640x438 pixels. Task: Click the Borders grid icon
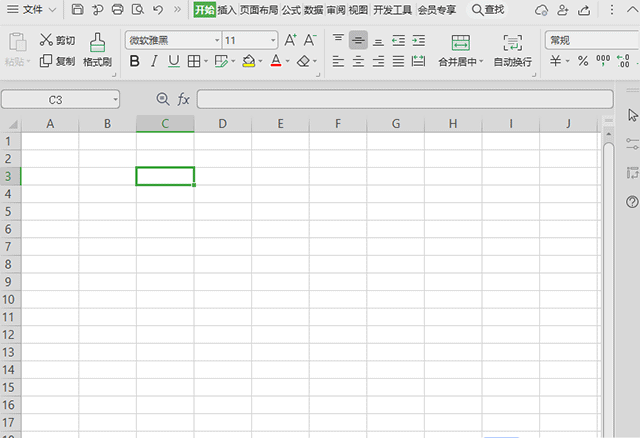point(194,61)
